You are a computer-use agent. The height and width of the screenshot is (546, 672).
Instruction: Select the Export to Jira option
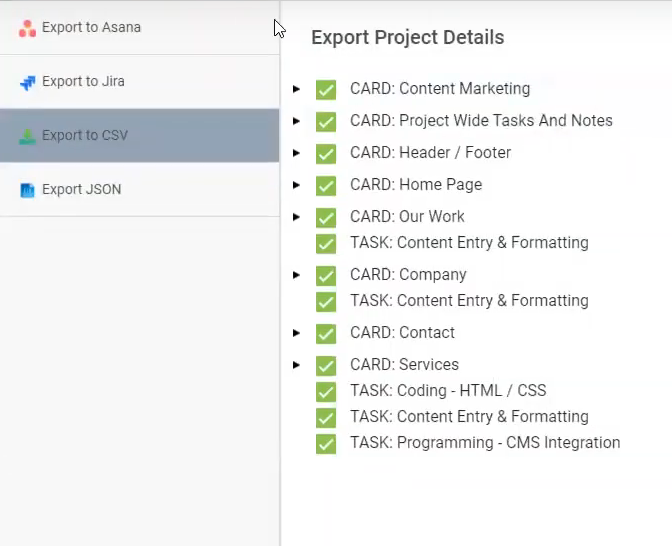[x=140, y=81]
